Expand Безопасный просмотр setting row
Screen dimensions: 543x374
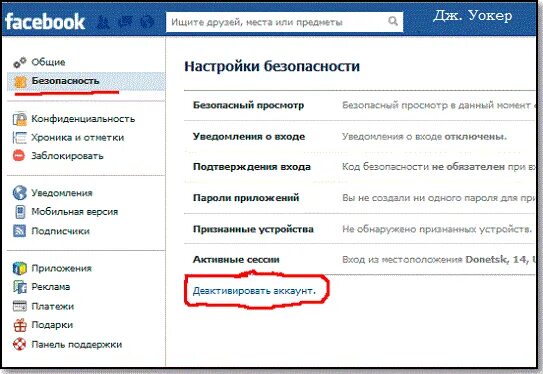360,105
